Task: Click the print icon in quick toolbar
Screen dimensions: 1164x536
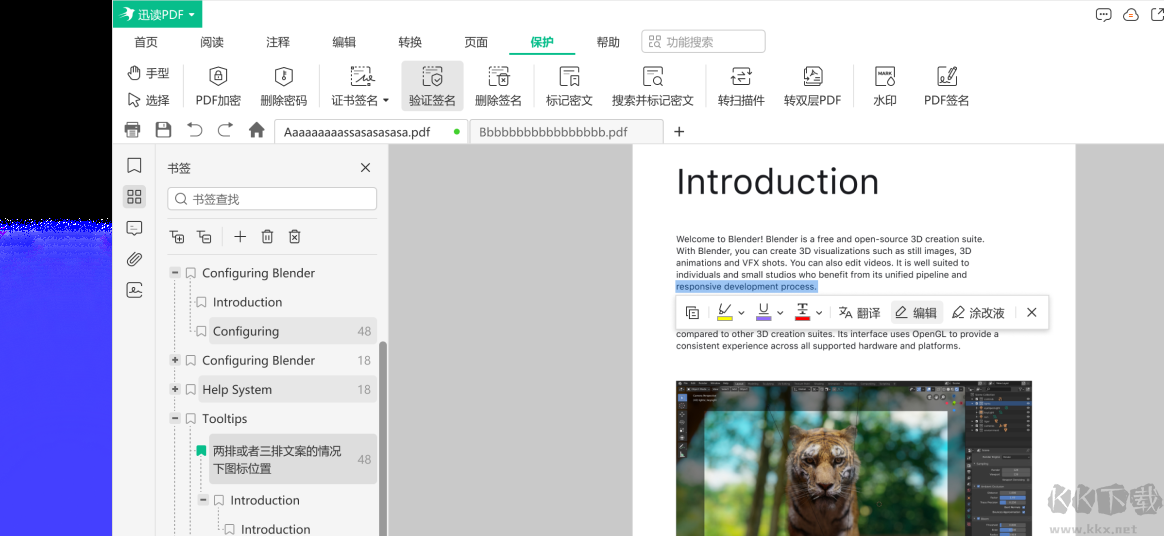Action: point(132,130)
